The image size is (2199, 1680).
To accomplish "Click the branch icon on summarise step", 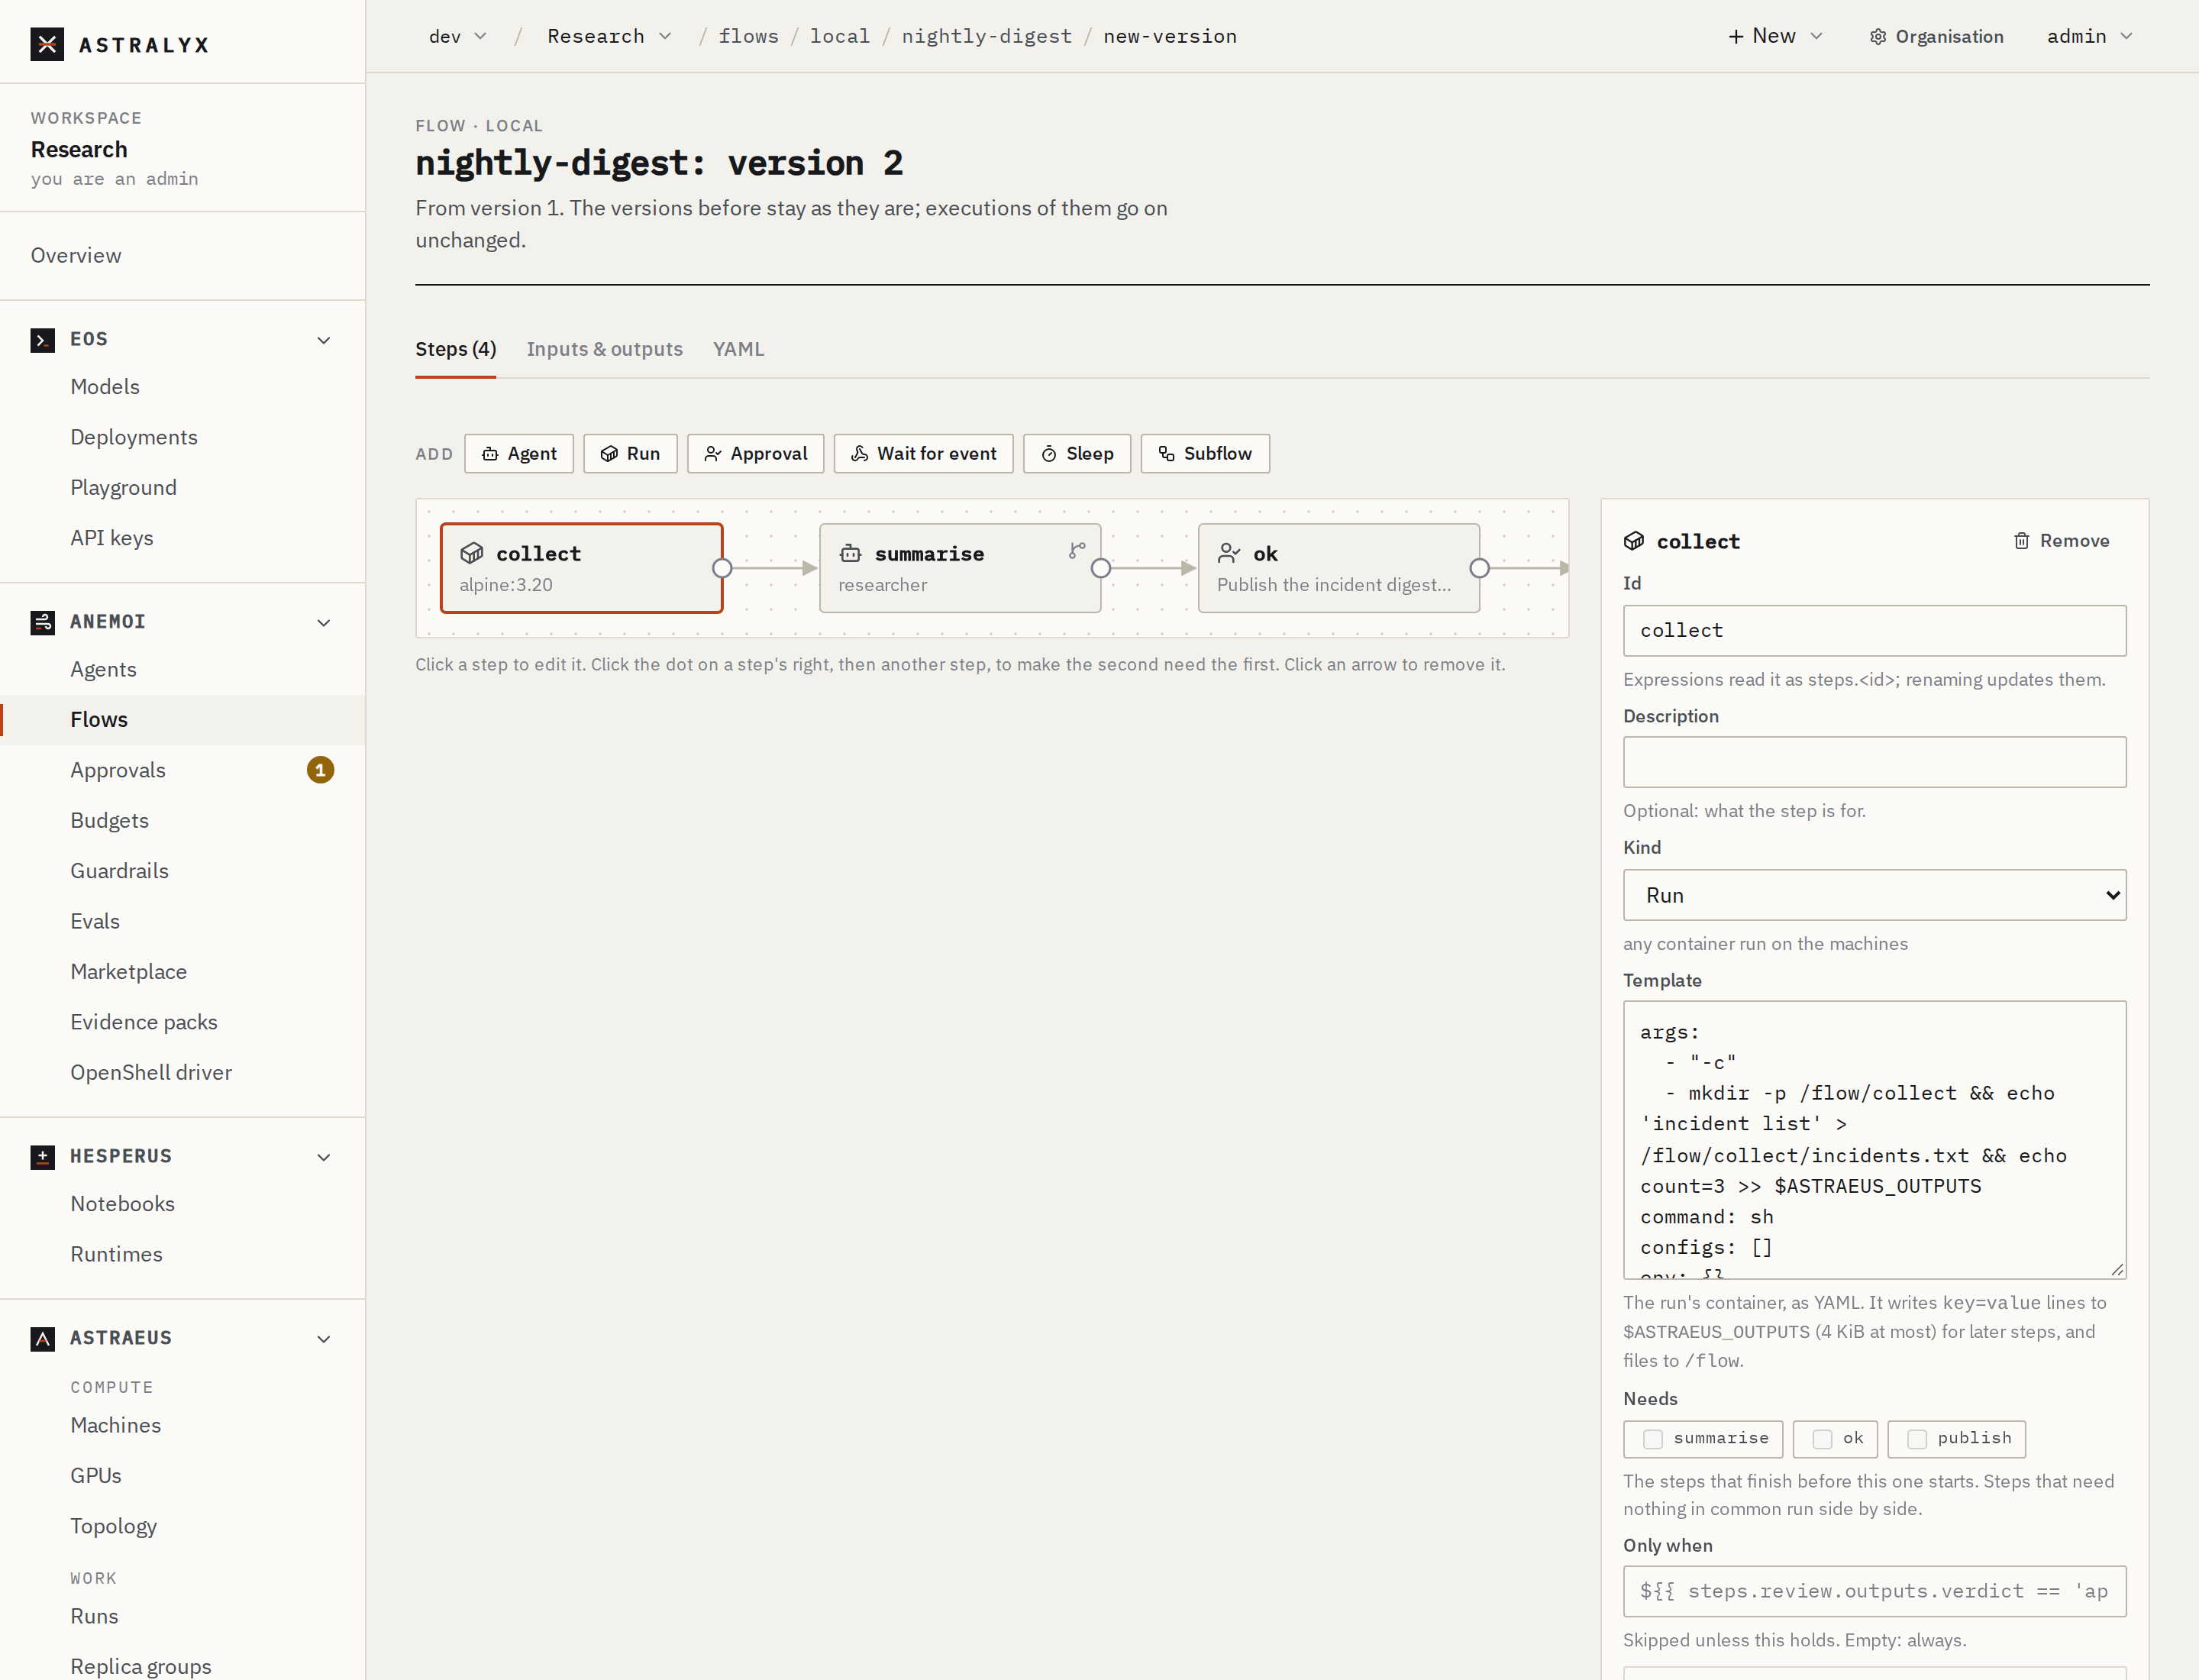I will click(1076, 550).
